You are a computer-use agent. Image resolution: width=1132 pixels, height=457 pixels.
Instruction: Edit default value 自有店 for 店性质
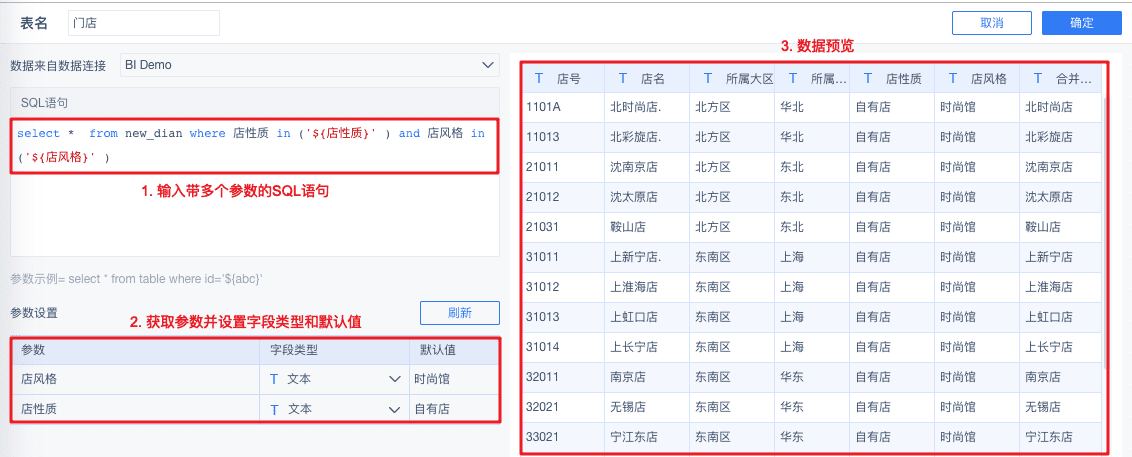(x=453, y=409)
